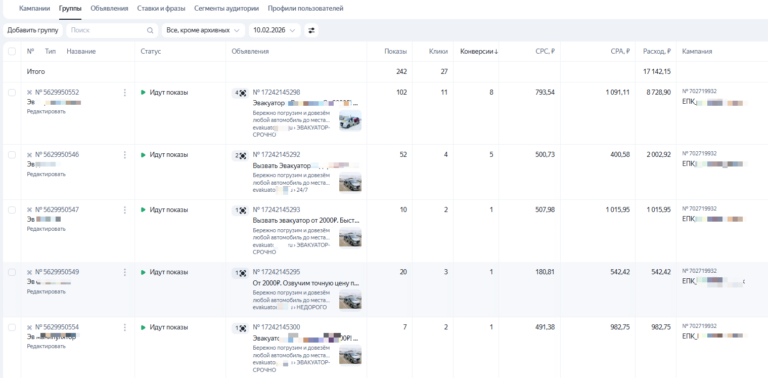Click ad count badge for ad 17242145295
Screen dimensions: 768x378
[x=240, y=273]
